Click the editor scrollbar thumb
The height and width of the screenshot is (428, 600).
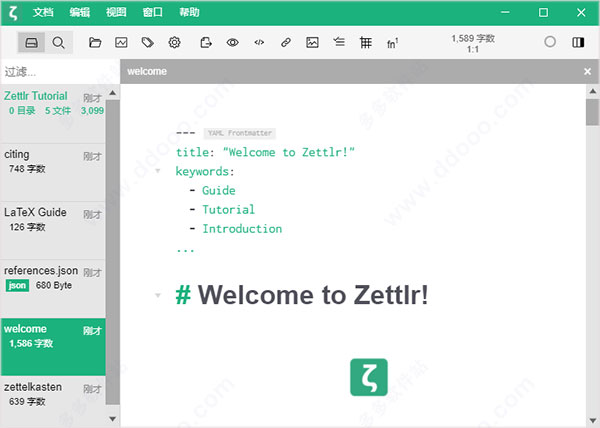point(592,112)
